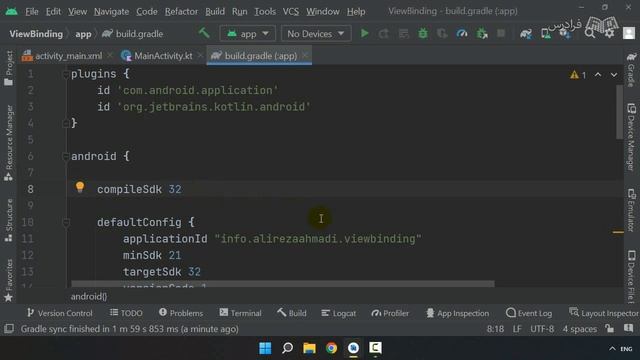This screenshot has width=640, height=360.
Task: Open the Favorites side panel
Action: point(8,280)
